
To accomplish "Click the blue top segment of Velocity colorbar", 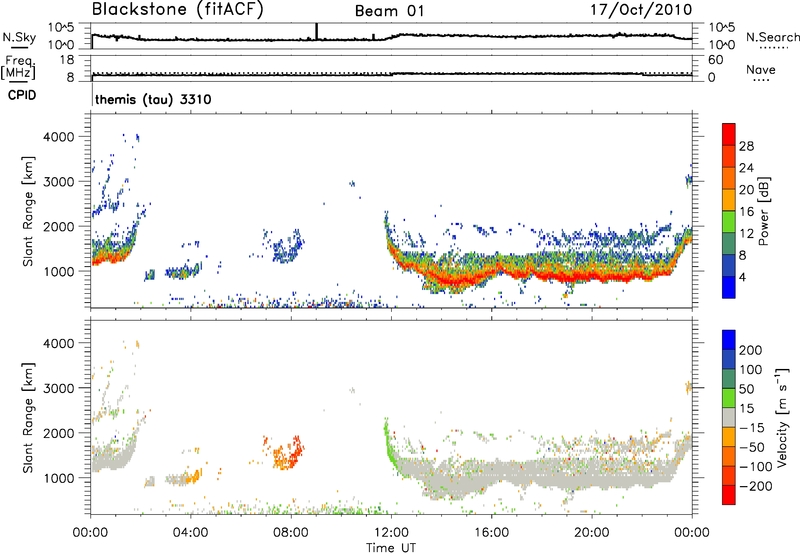I will click(729, 340).
